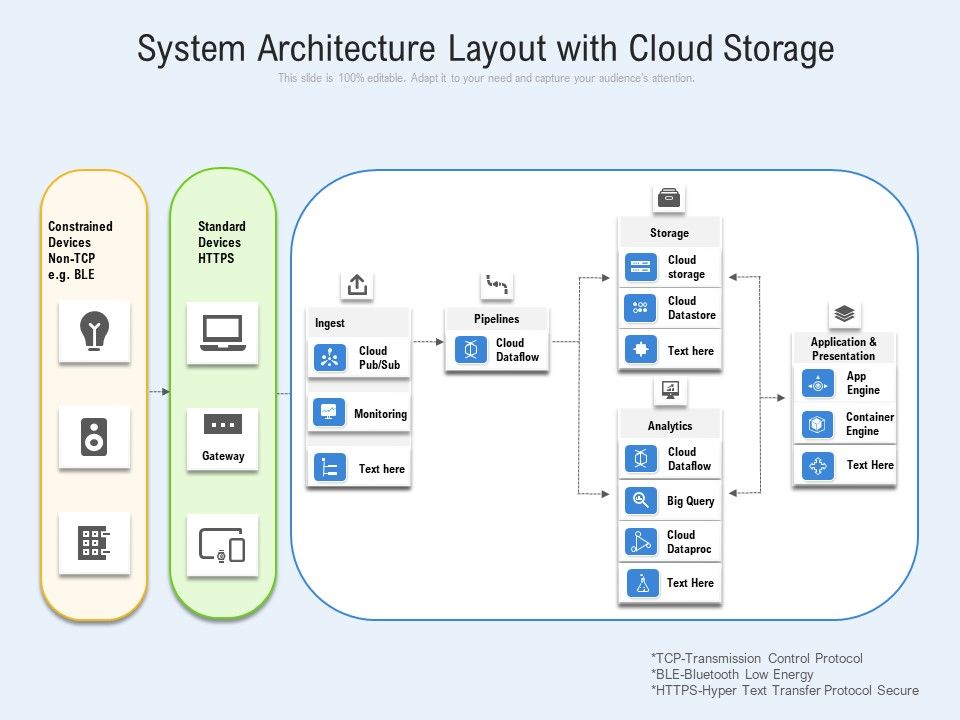Screen dimensions: 960x720
Task: Click the 'Application & Presentation' header
Action: click(843, 349)
